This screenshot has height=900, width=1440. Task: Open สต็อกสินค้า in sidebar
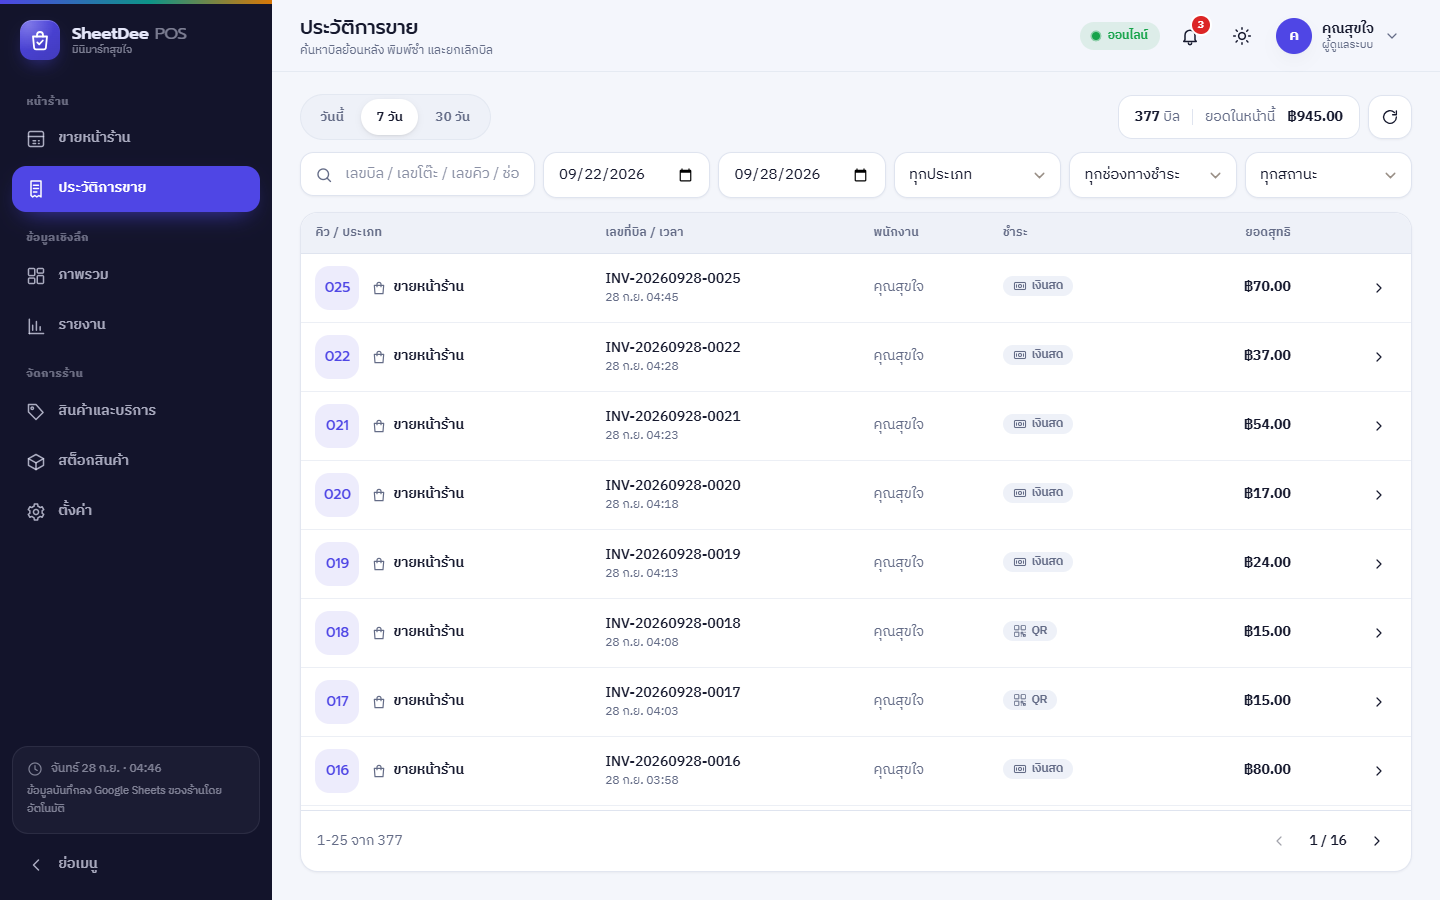pyautogui.click(x=136, y=462)
